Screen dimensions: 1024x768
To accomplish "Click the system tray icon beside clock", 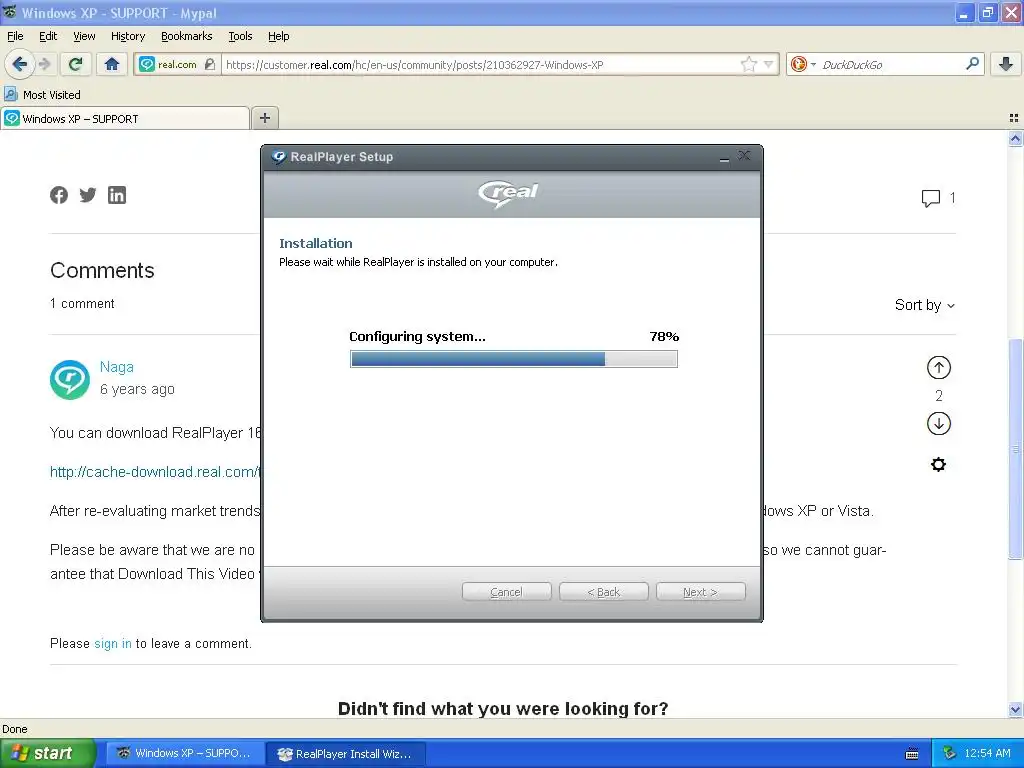I will tap(950, 753).
